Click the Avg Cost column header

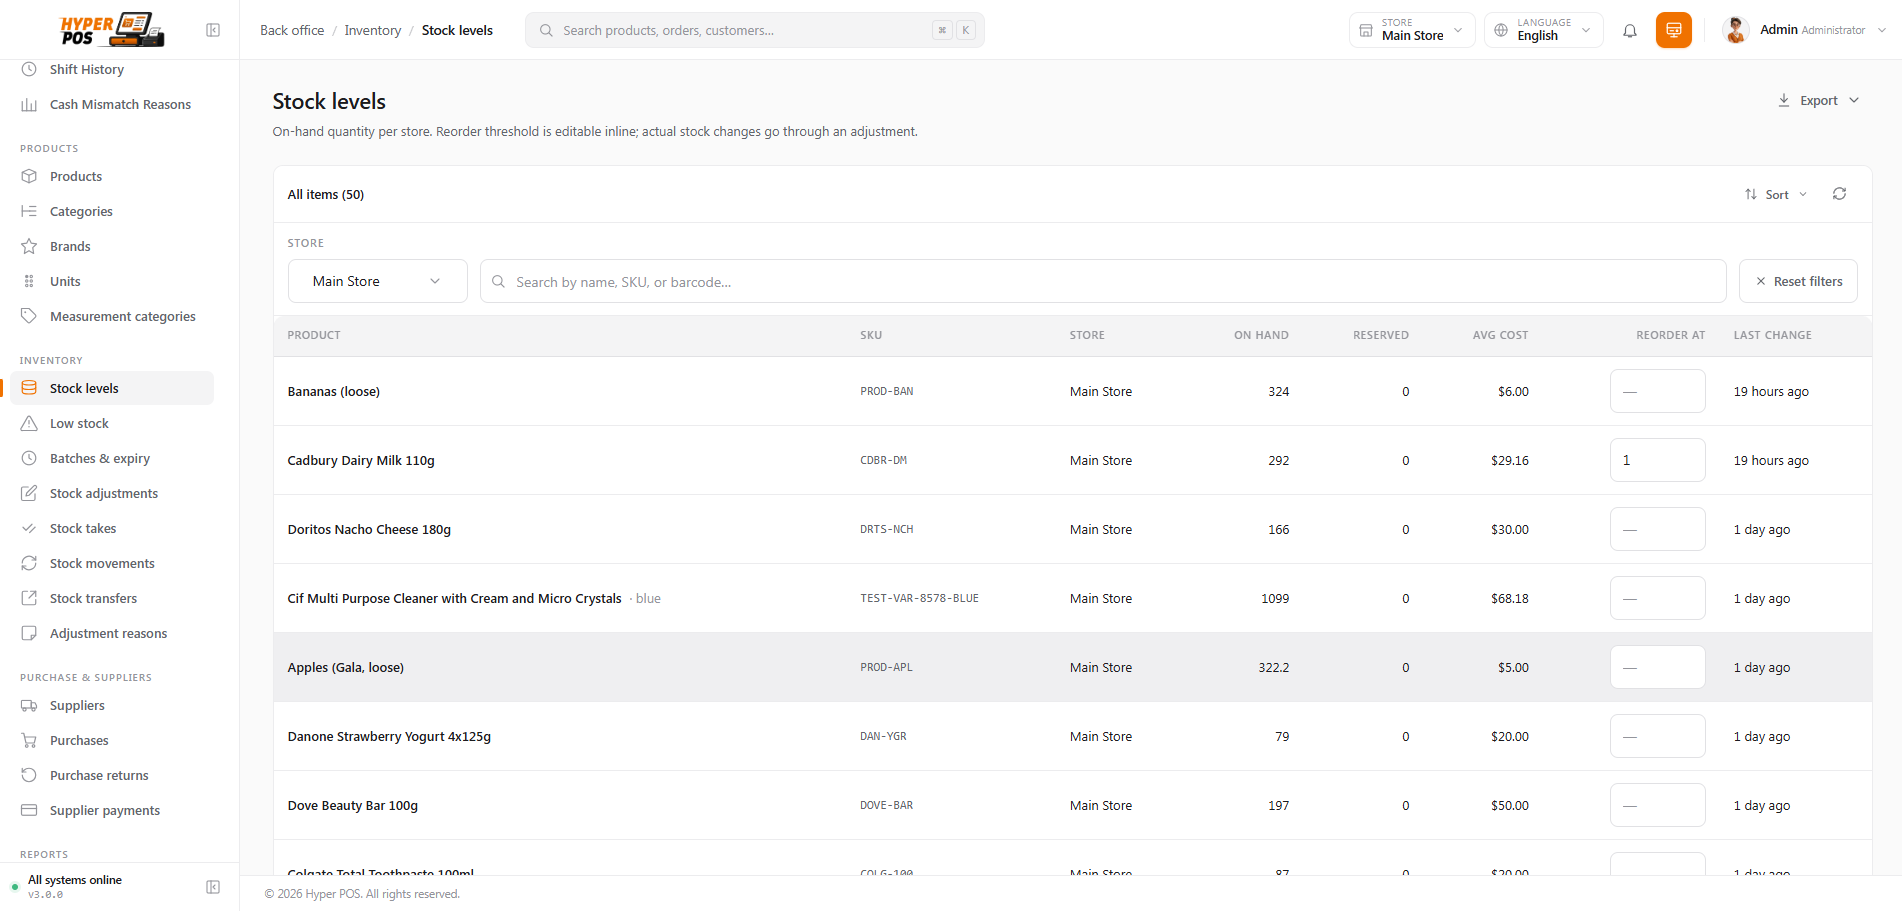[x=1500, y=335]
